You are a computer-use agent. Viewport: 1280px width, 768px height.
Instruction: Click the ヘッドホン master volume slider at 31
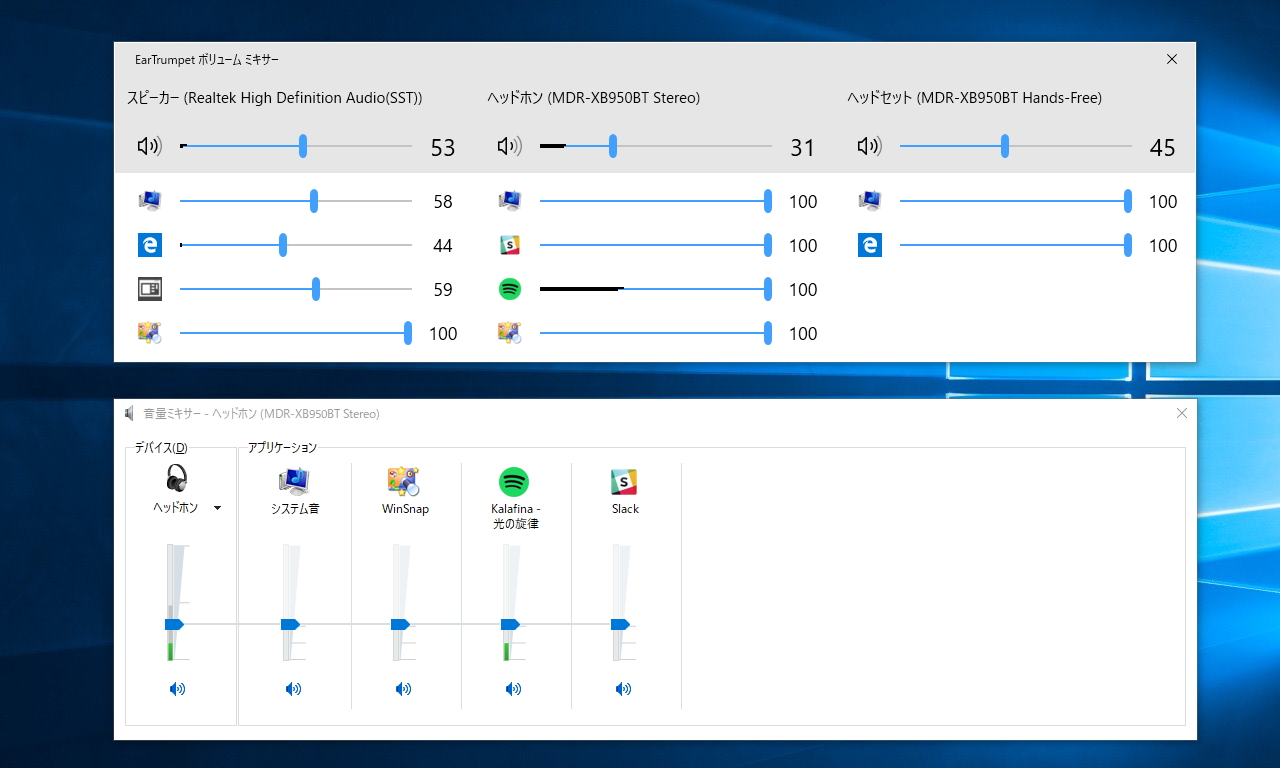(656, 147)
